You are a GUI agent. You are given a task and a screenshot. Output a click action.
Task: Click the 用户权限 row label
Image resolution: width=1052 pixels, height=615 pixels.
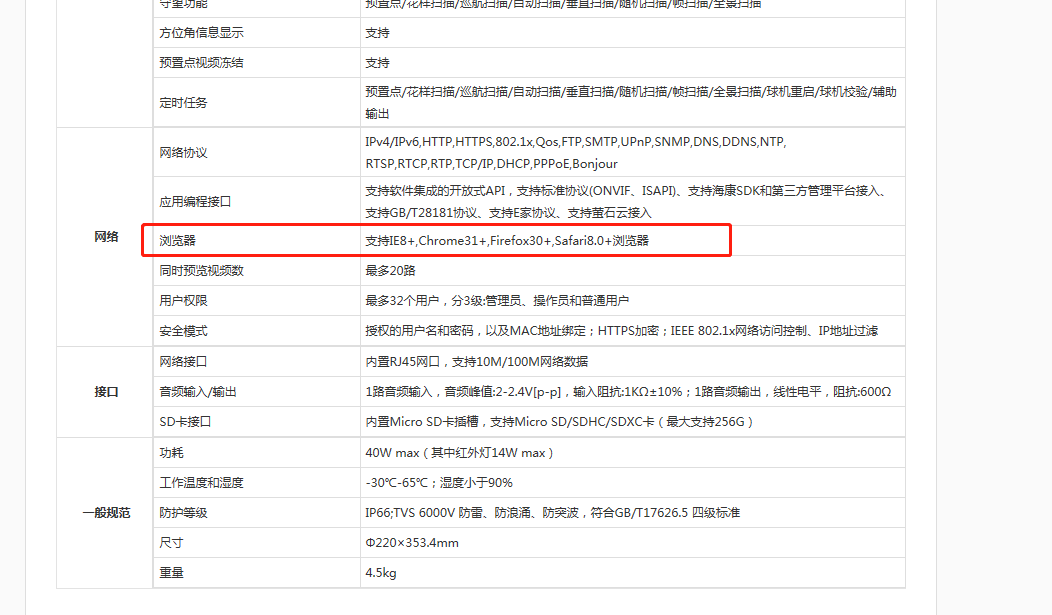(x=183, y=301)
